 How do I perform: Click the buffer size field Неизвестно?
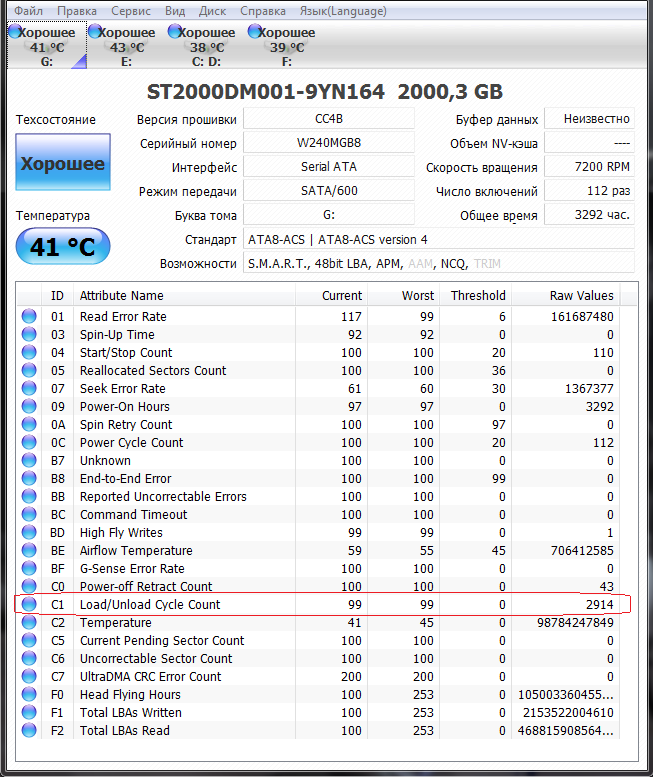pyautogui.click(x=589, y=119)
